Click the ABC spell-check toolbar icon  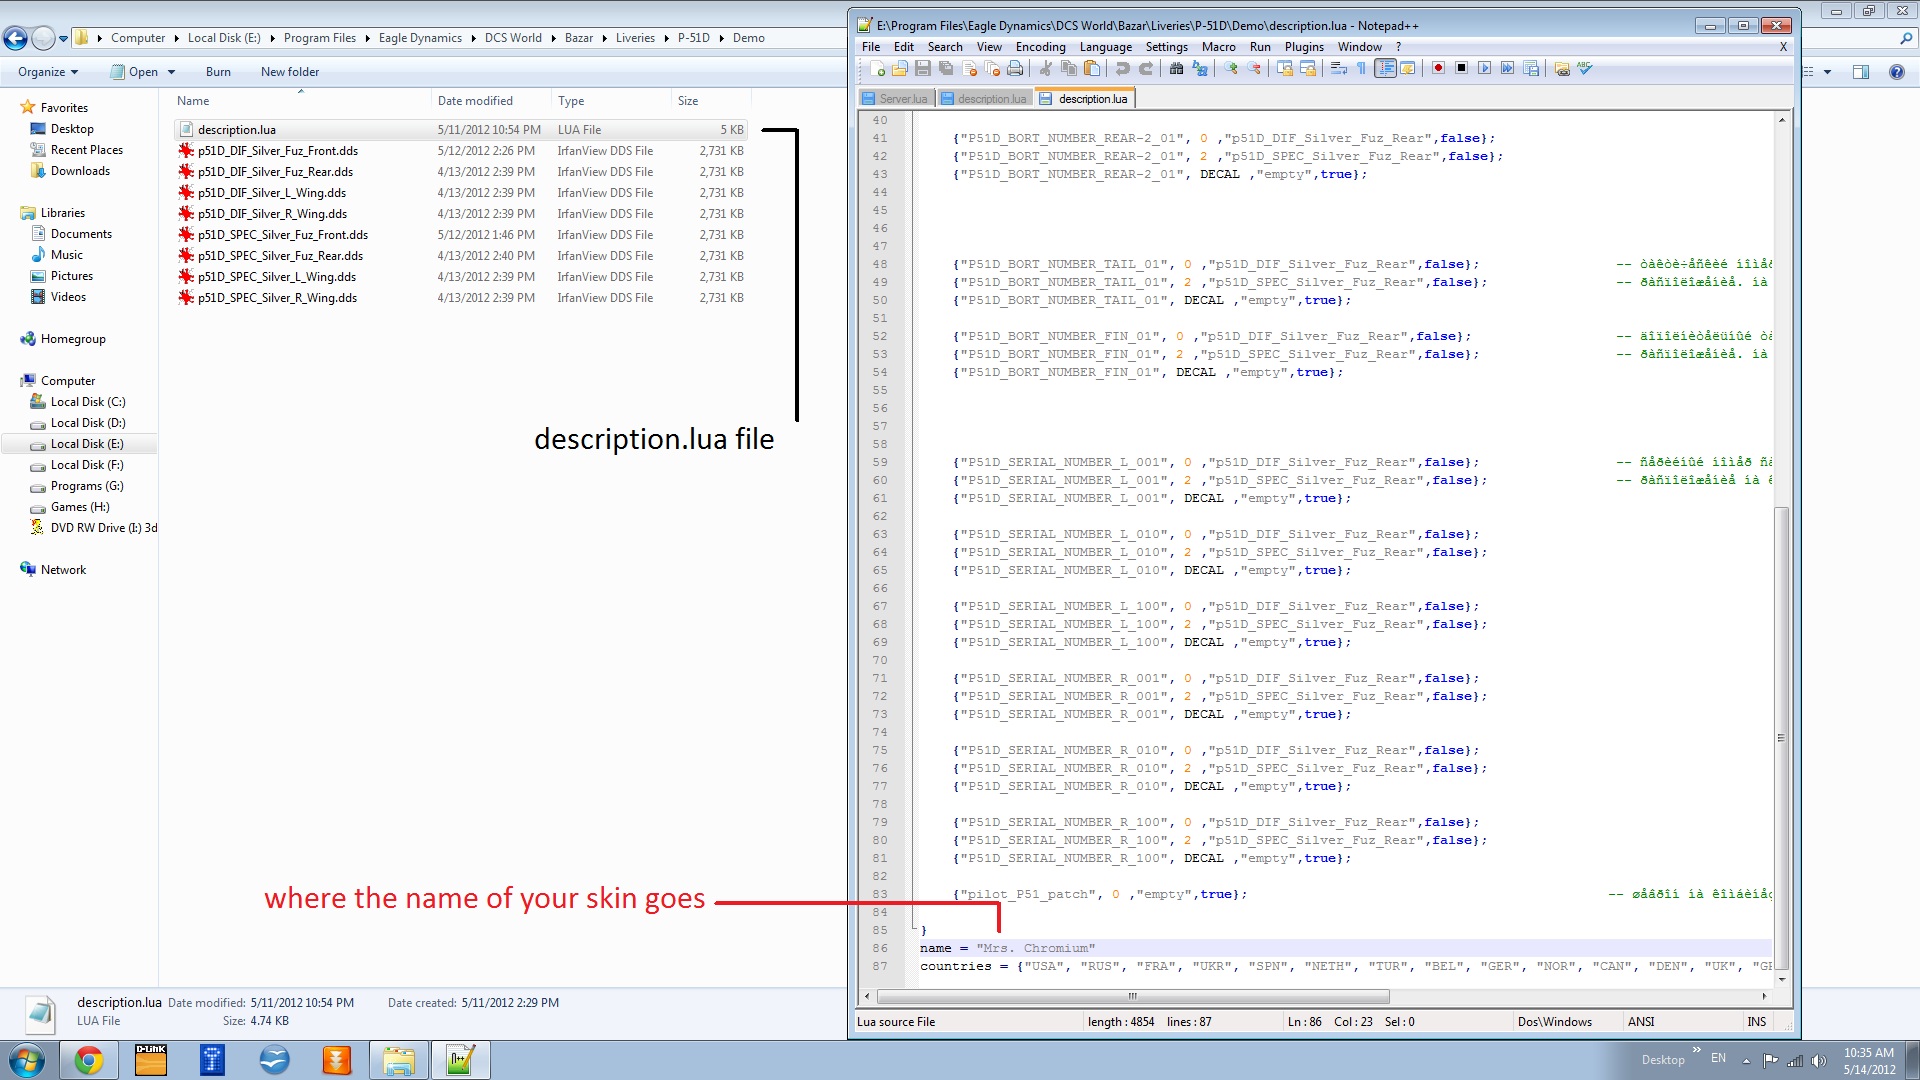coord(1585,69)
